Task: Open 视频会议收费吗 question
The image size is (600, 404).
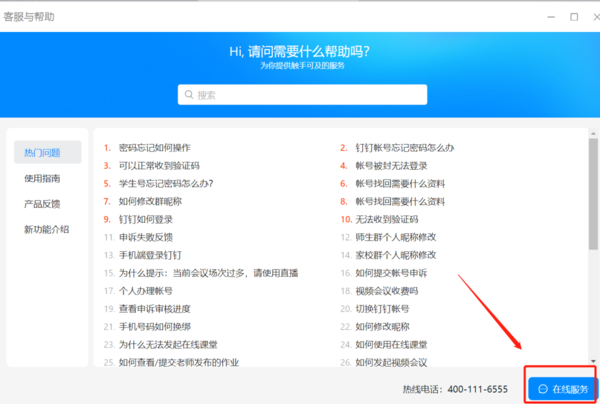Action: pos(386,291)
